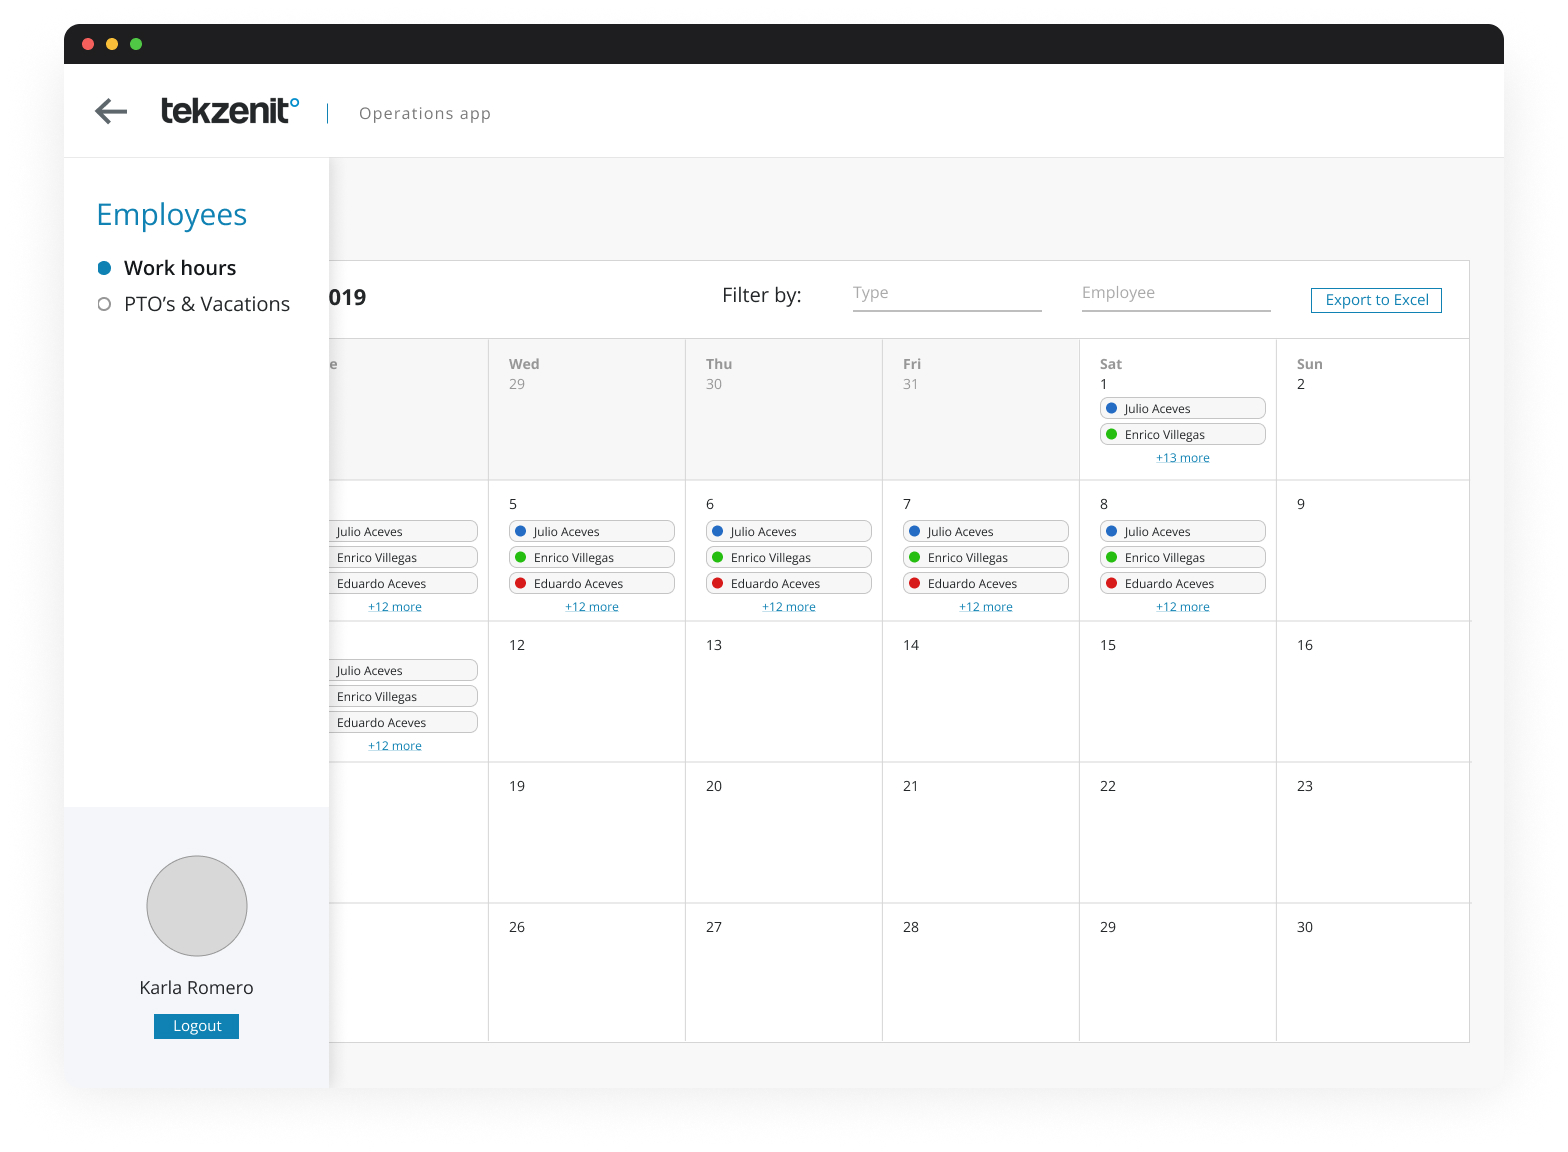Open the +12 more link on day 5
This screenshot has height=1152, width=1568.
(592, 607)
